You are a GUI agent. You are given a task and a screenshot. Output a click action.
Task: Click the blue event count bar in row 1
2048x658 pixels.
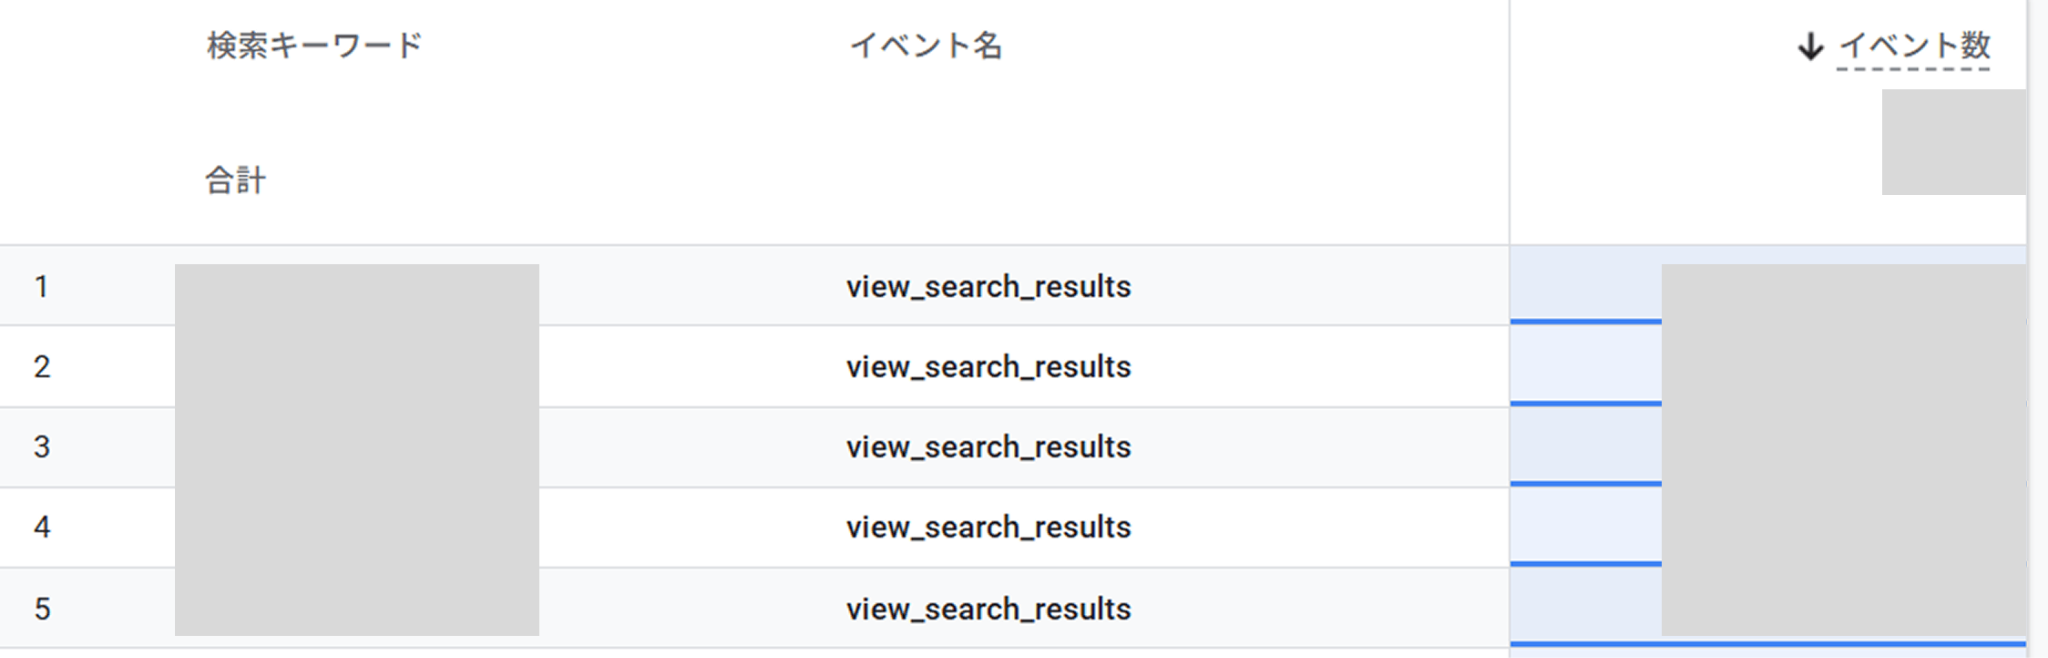tap(1586, 322)
